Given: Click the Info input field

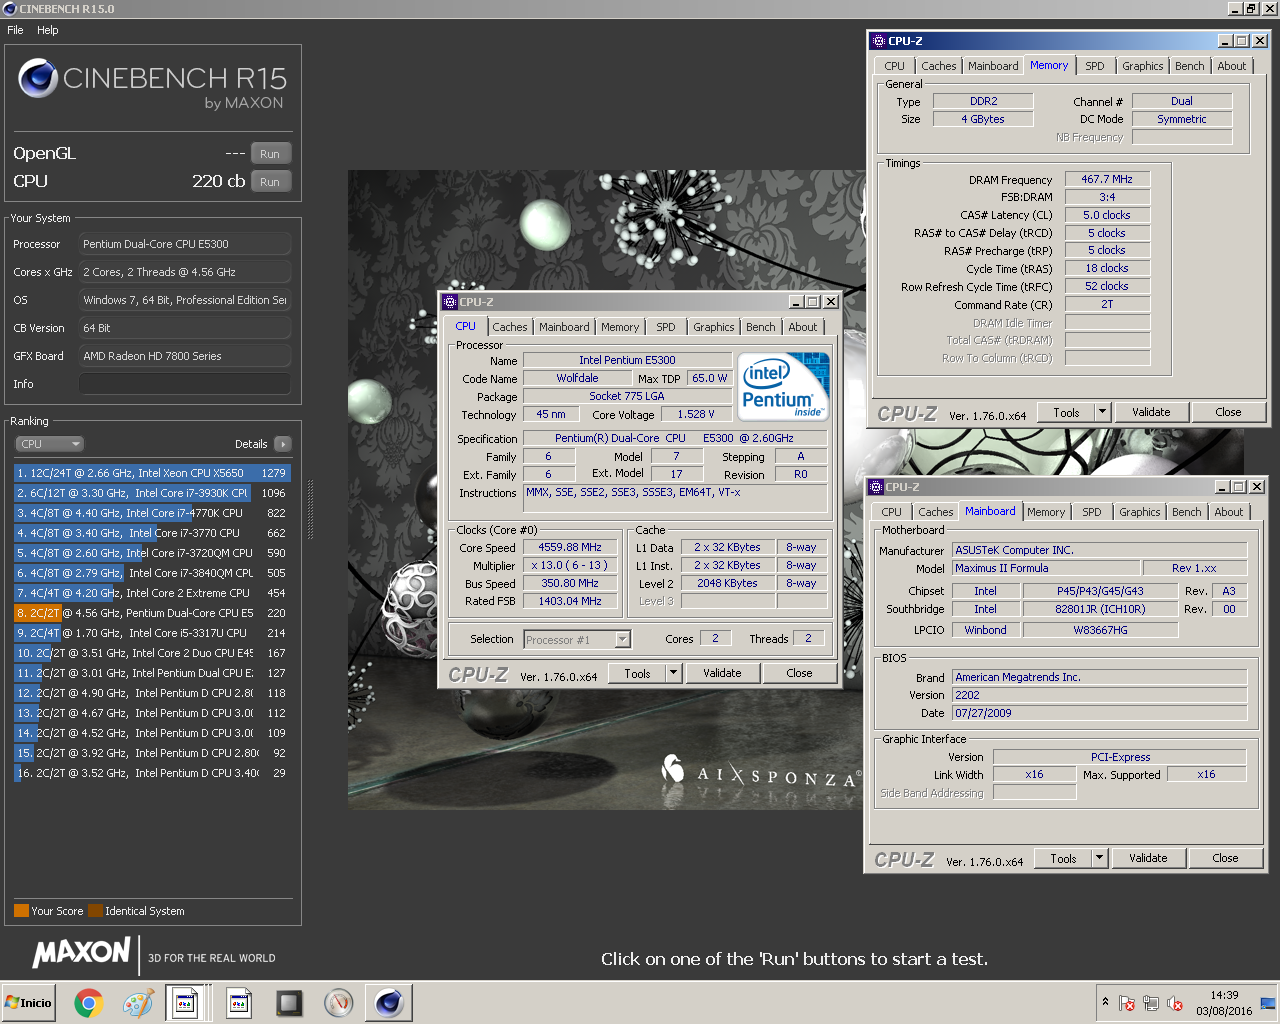Looking at the screenshot, I should [x=185, y=384].
